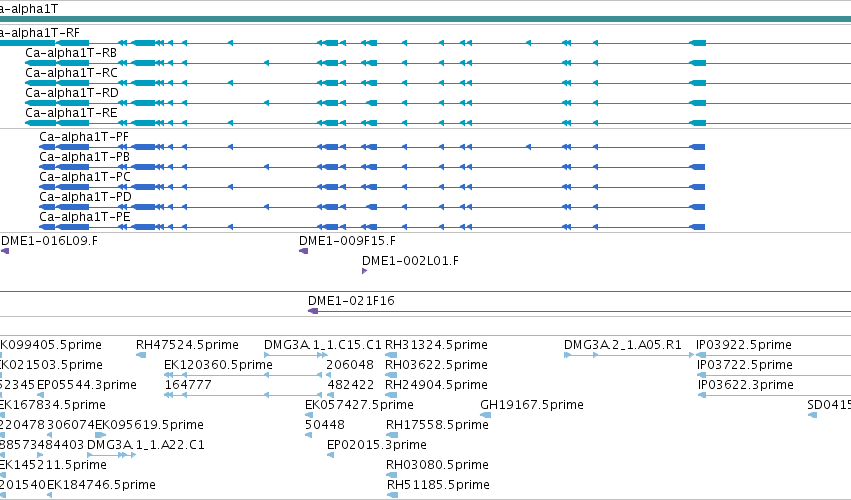Click the DME1-009F15.F feature label
Image resolution: width=851 pixels, height=500 pixels.
click(347, 240)
